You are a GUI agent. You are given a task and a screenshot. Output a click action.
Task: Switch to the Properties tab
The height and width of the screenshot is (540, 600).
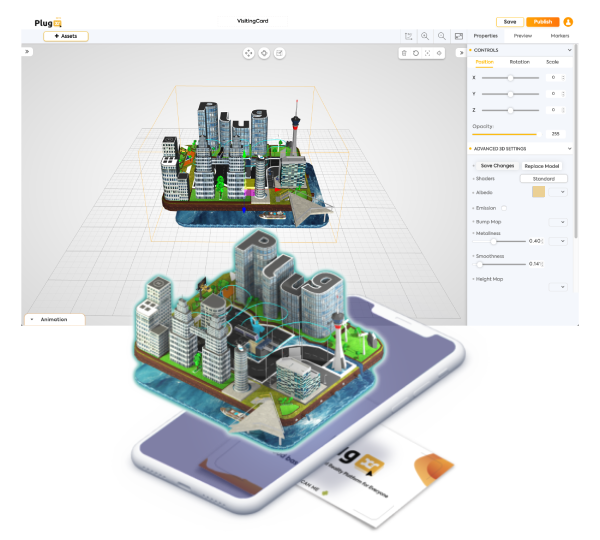(486, 36)
